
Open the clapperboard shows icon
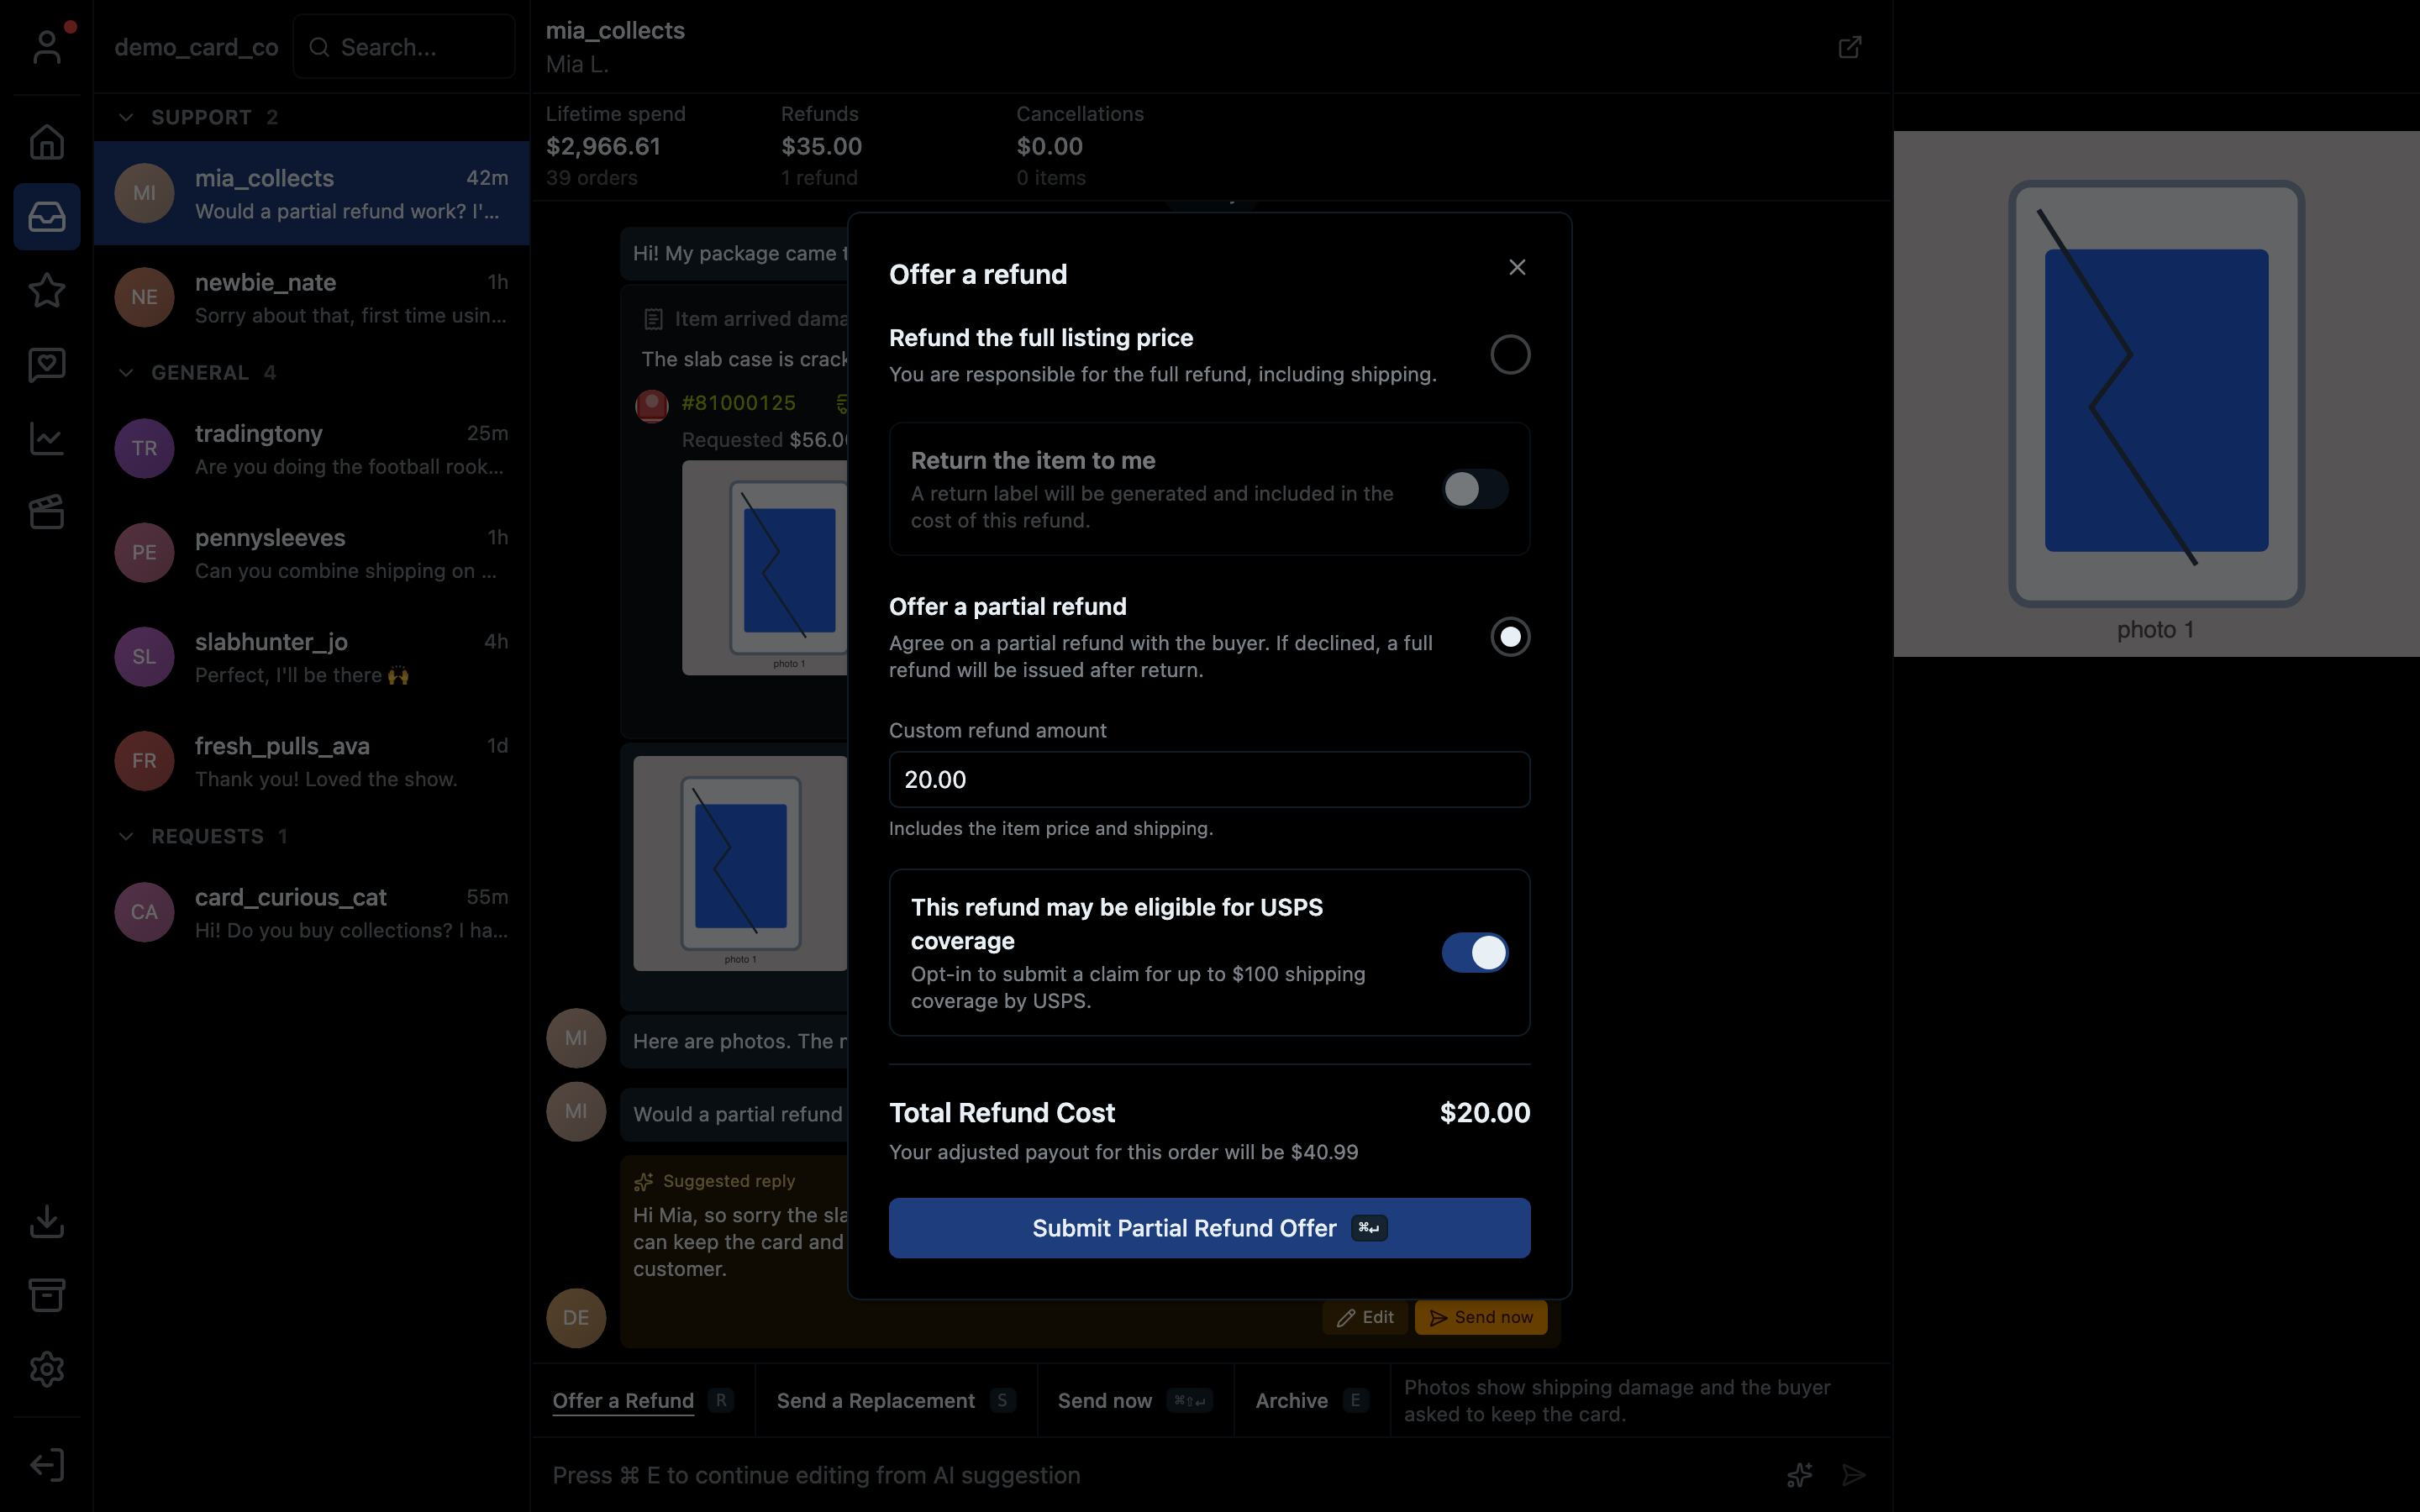point(47,512)
